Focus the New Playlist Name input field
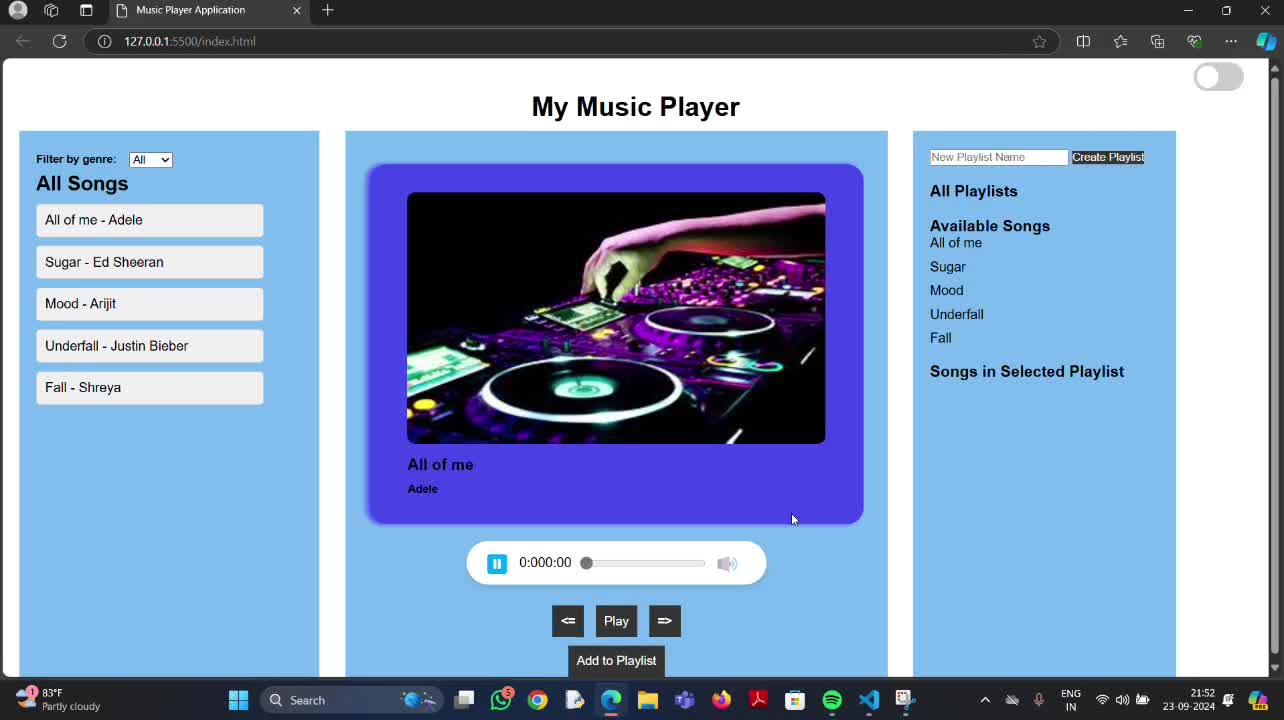This screenshot has height=720, width=1284. [x=999, y=157]
